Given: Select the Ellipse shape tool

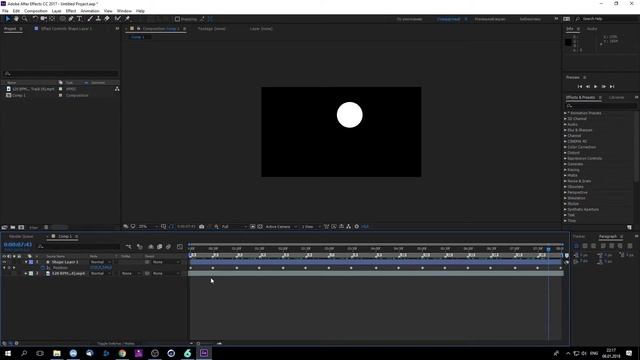Looking at the screenshot, I should tap(62, 19).
